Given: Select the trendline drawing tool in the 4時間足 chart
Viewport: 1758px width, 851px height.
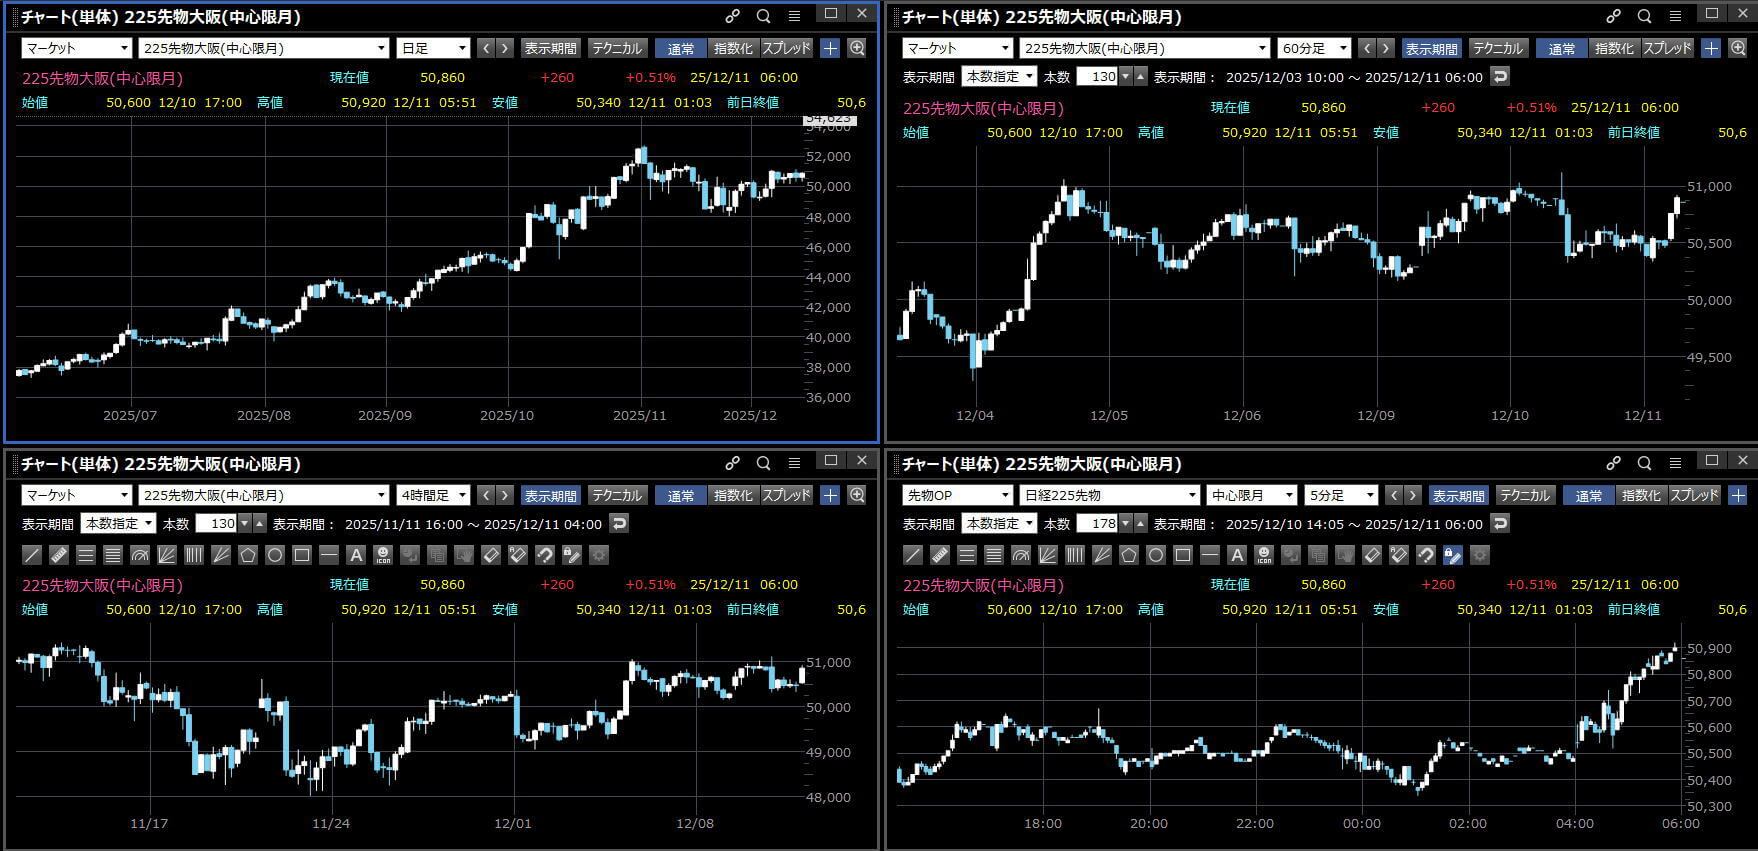Looking at the screenshot, I should 32,555.
